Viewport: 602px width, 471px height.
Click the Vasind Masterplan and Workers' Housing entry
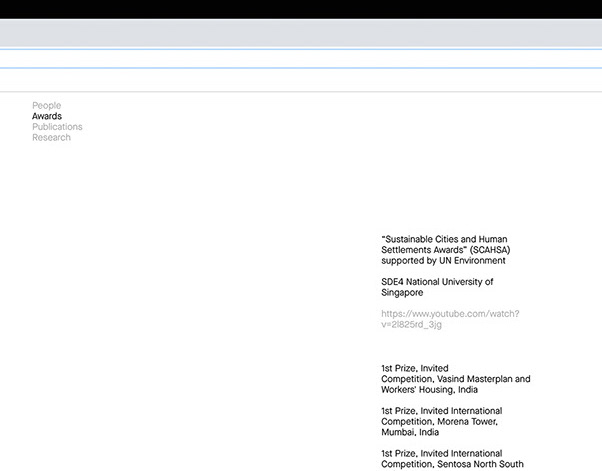click(456, 379)
